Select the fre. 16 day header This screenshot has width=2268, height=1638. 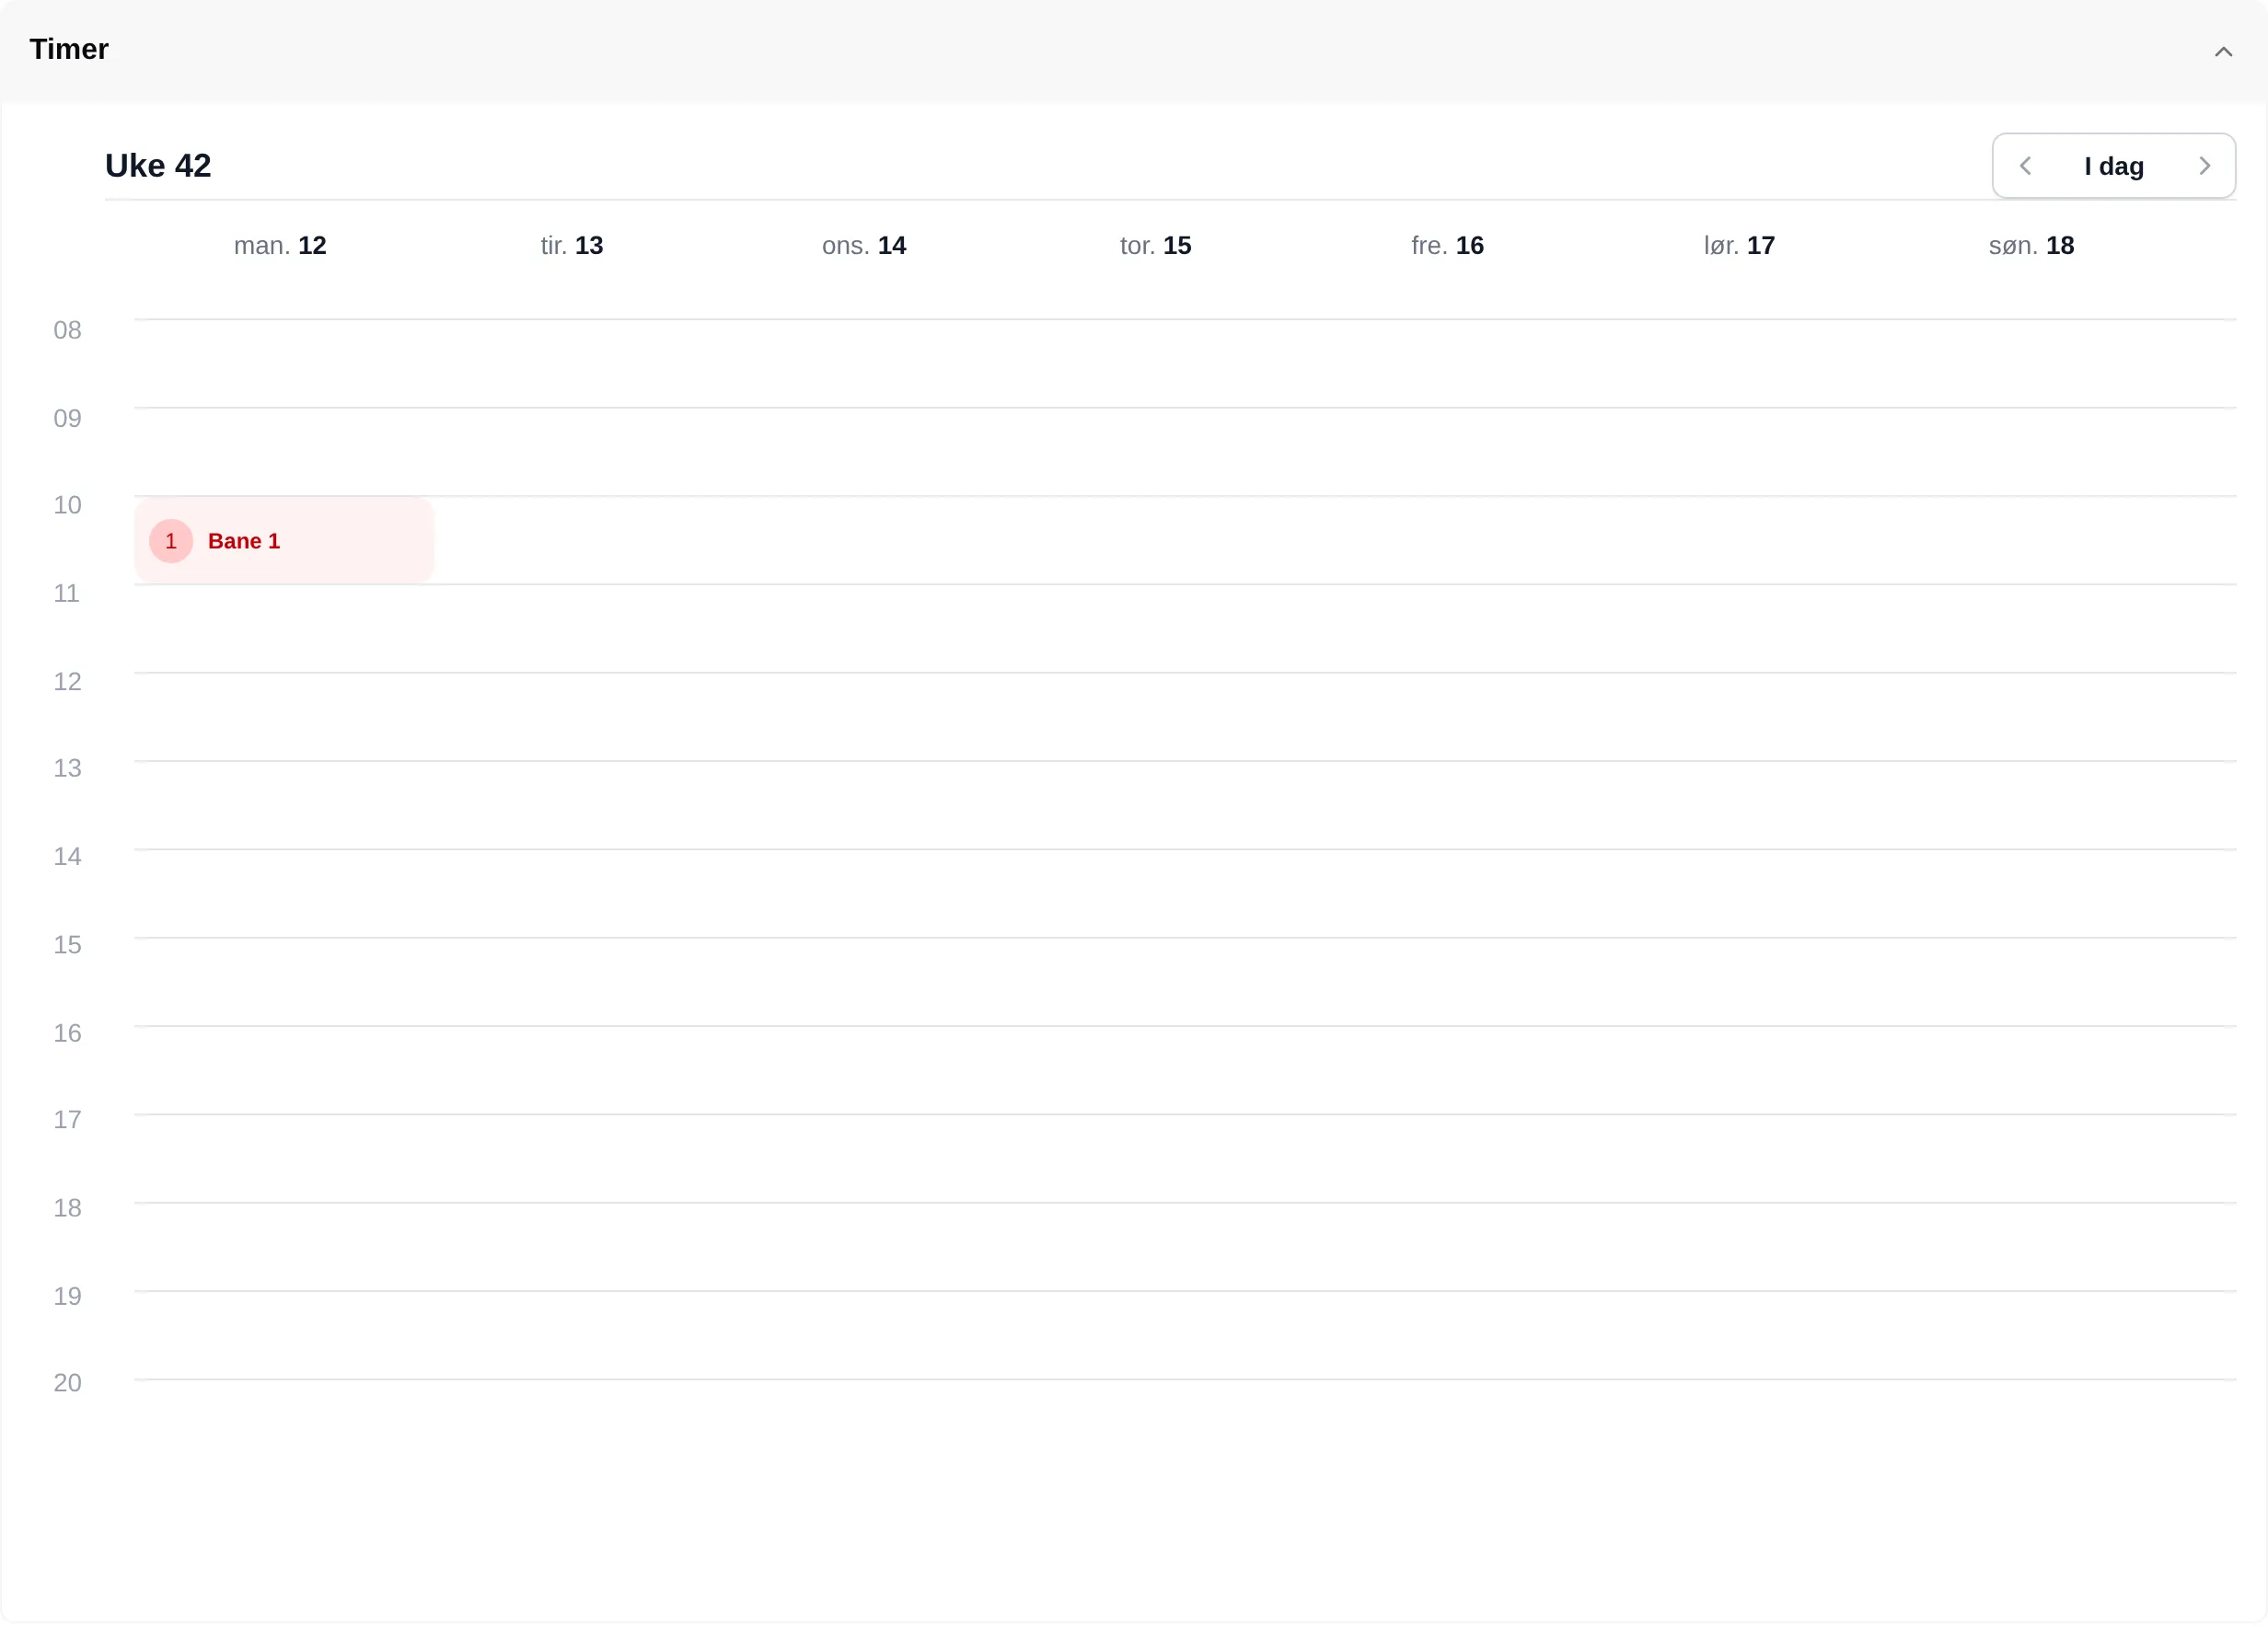pos(1447,246)
